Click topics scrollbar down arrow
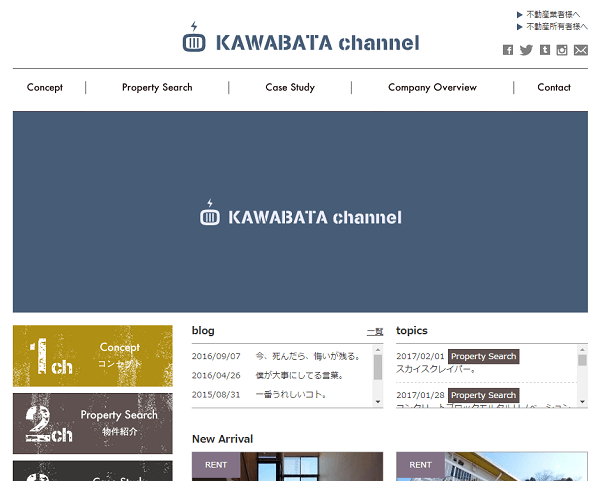 (582, 402)
